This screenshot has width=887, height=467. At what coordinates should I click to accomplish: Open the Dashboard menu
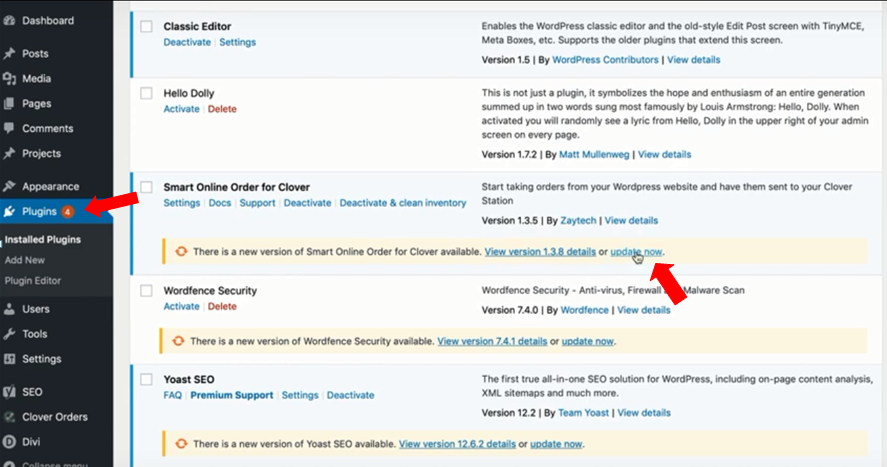48,21
